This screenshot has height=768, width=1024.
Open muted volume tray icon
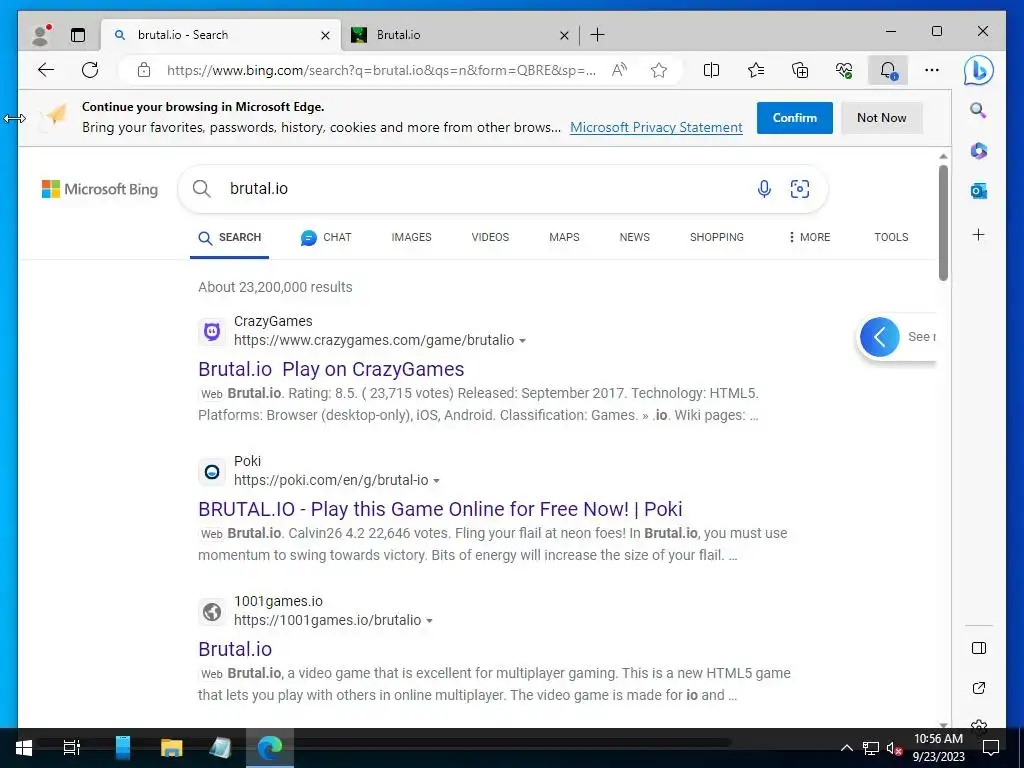(894, 748)
